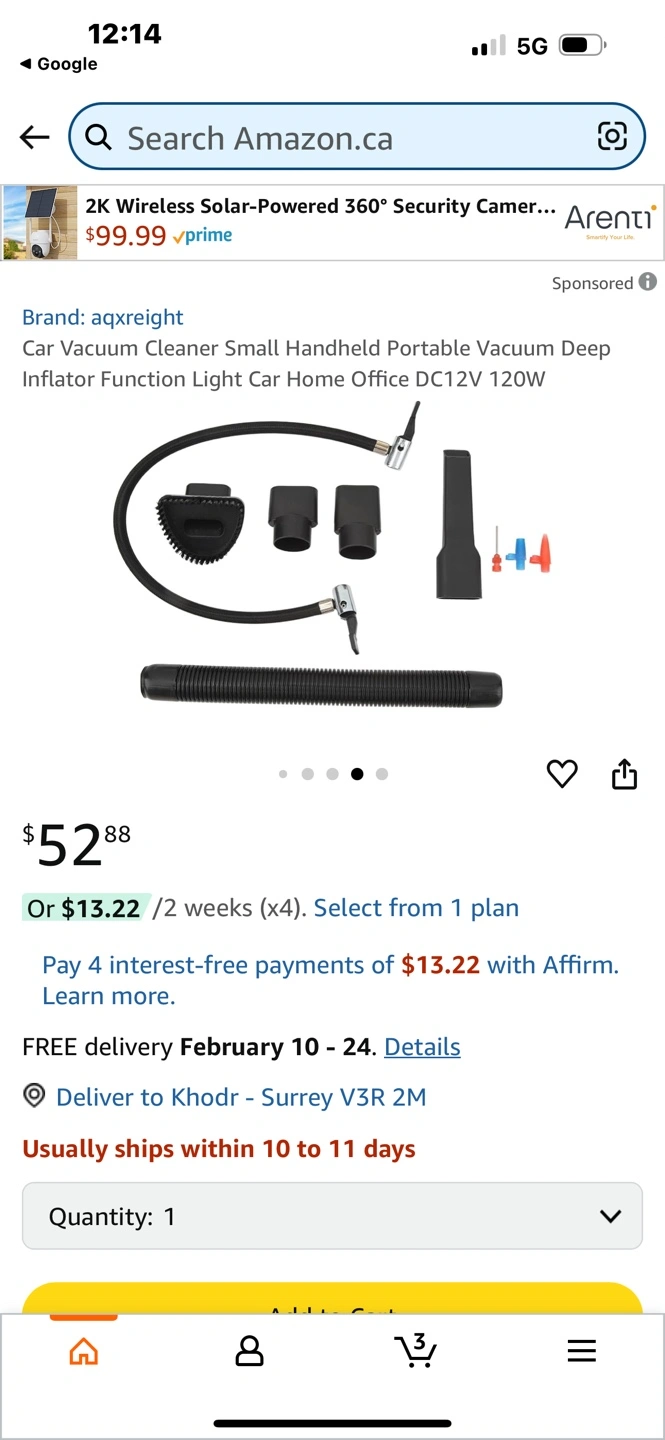
Task: Open Arenti security camera sponsored ad
Action: coord(332,222)
